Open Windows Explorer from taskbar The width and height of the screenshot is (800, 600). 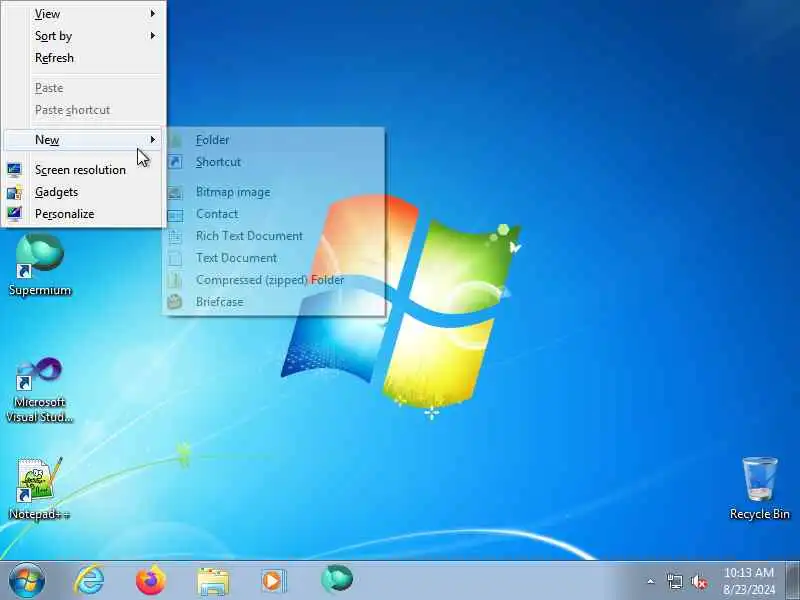pos(213,582)
